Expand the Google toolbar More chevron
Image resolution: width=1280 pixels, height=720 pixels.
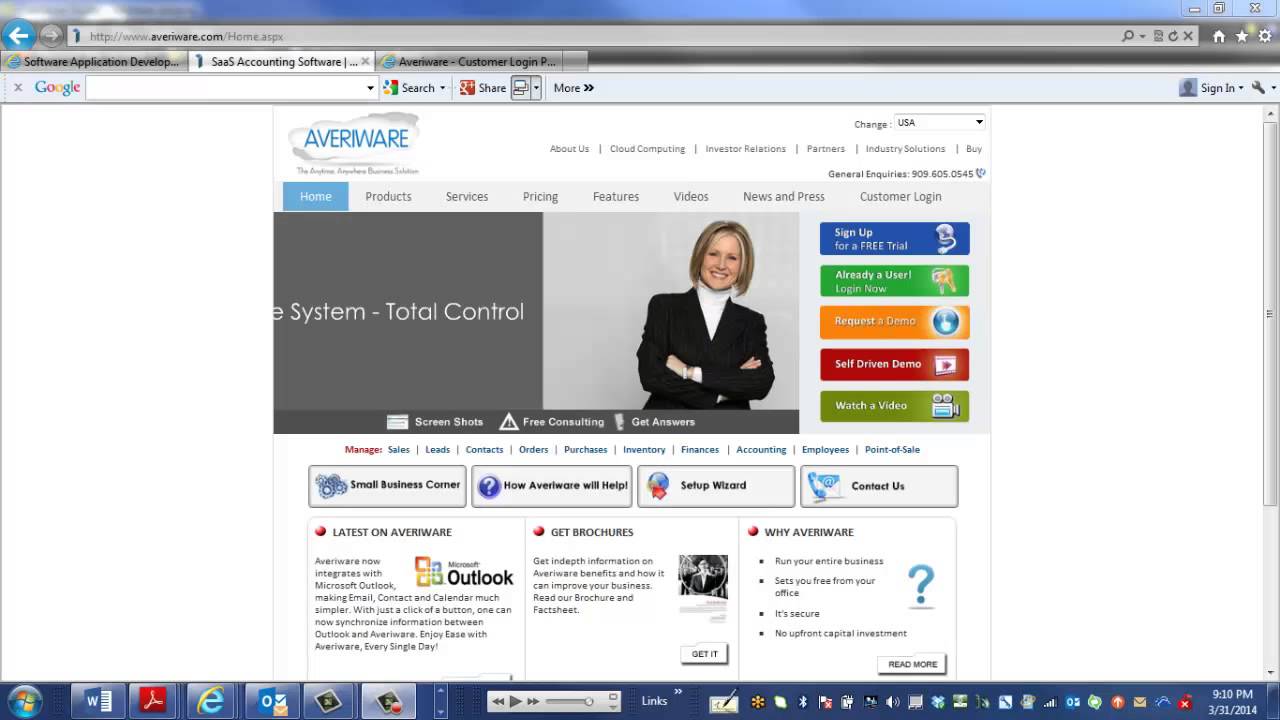coord(574,88)
